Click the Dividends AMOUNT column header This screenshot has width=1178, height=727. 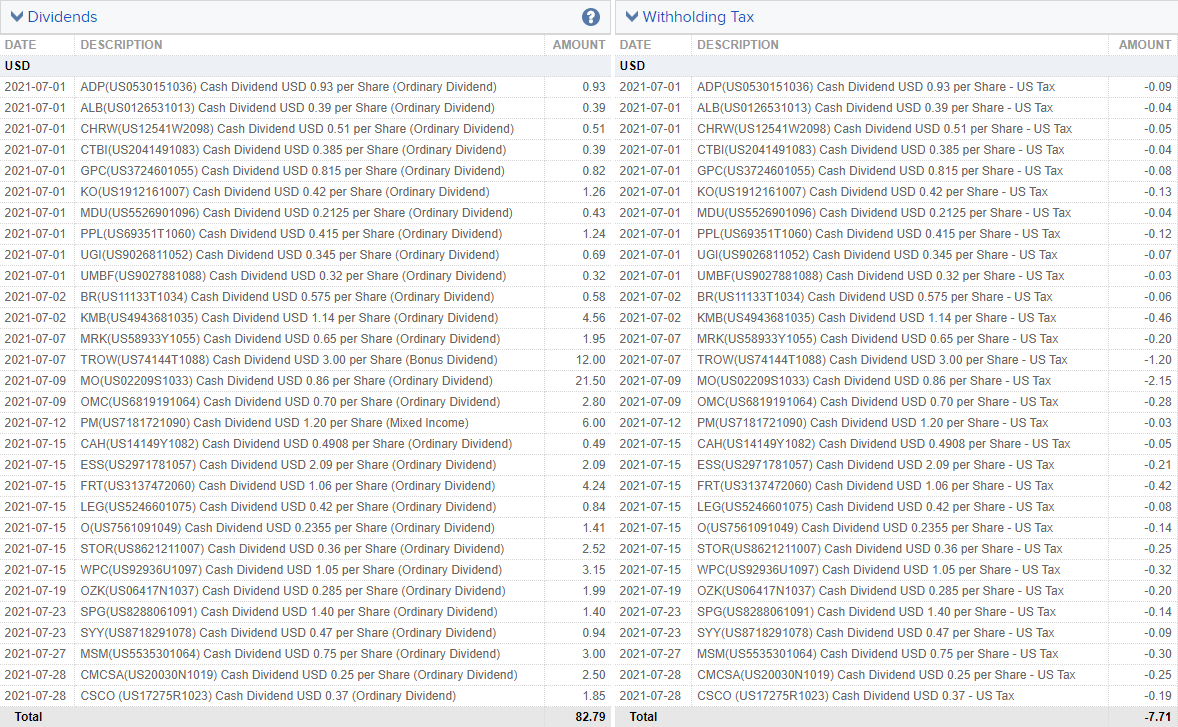(x=578, y=45)
